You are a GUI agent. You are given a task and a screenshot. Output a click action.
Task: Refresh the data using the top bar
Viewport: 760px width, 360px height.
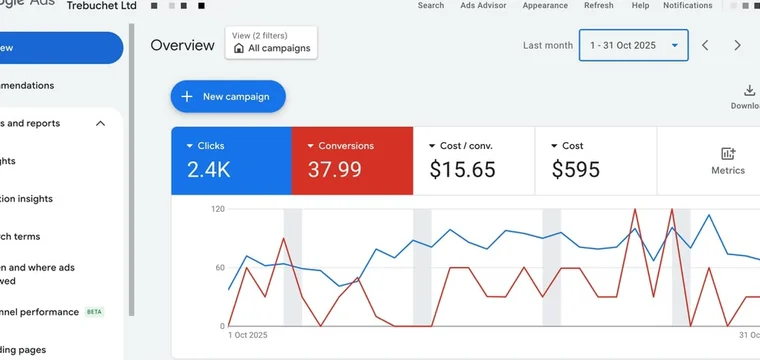(598, 5)
